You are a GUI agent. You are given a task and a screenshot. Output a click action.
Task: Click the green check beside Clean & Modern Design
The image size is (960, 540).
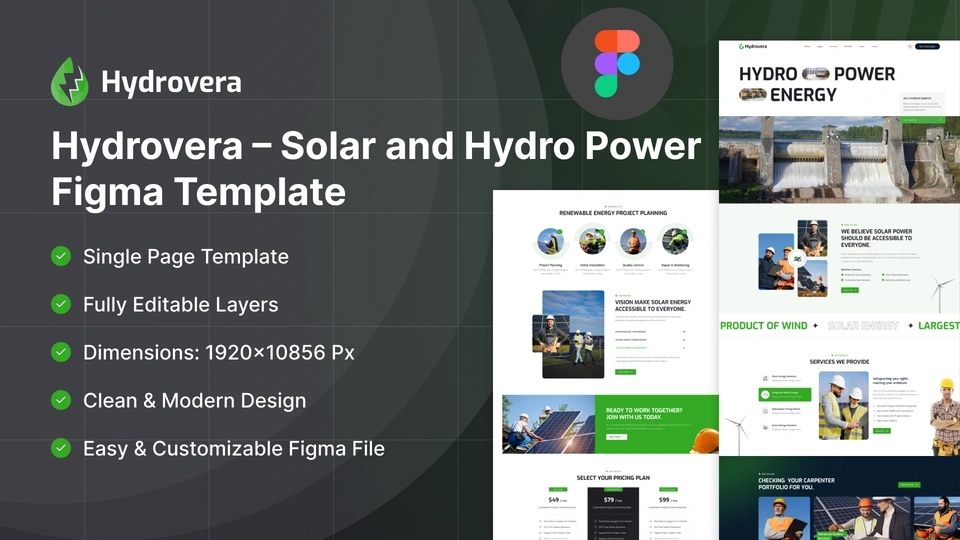[x=61, y=400]
